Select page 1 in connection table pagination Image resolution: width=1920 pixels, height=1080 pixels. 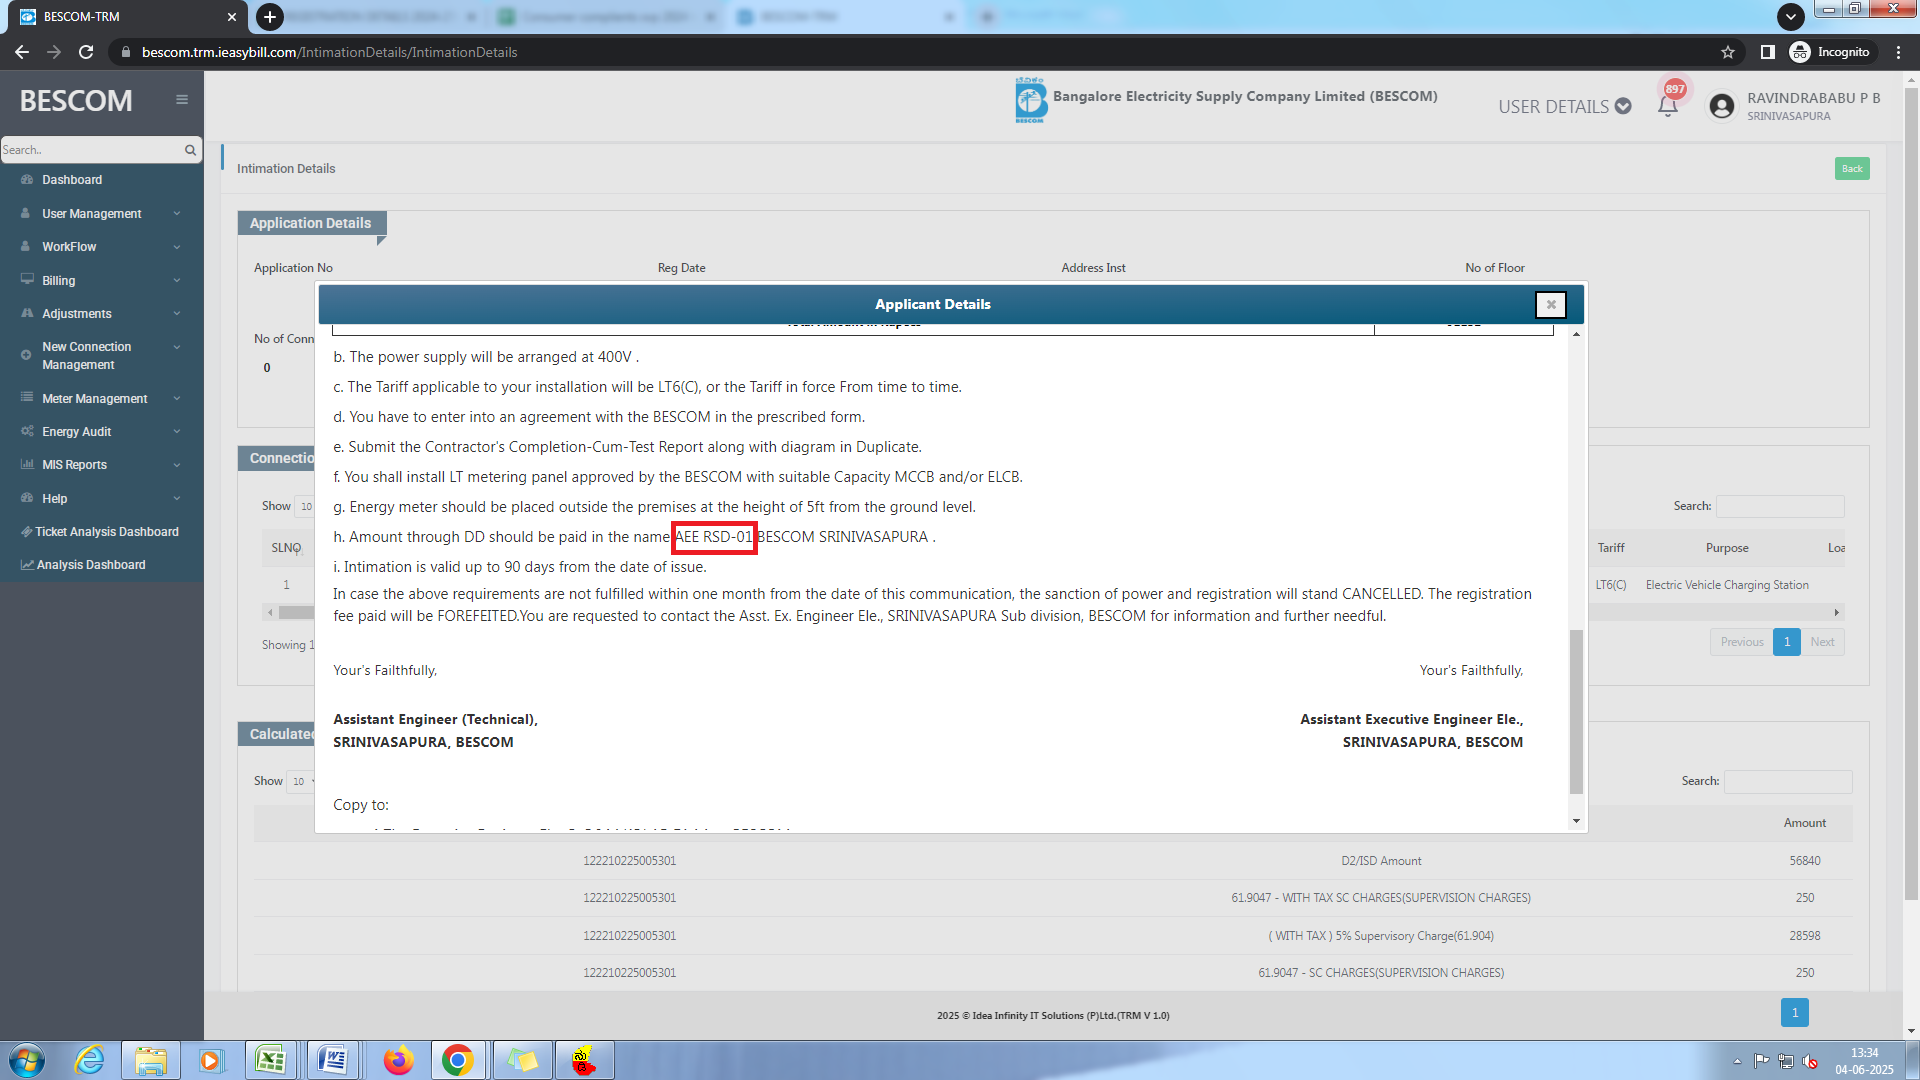coord(1787,642)
